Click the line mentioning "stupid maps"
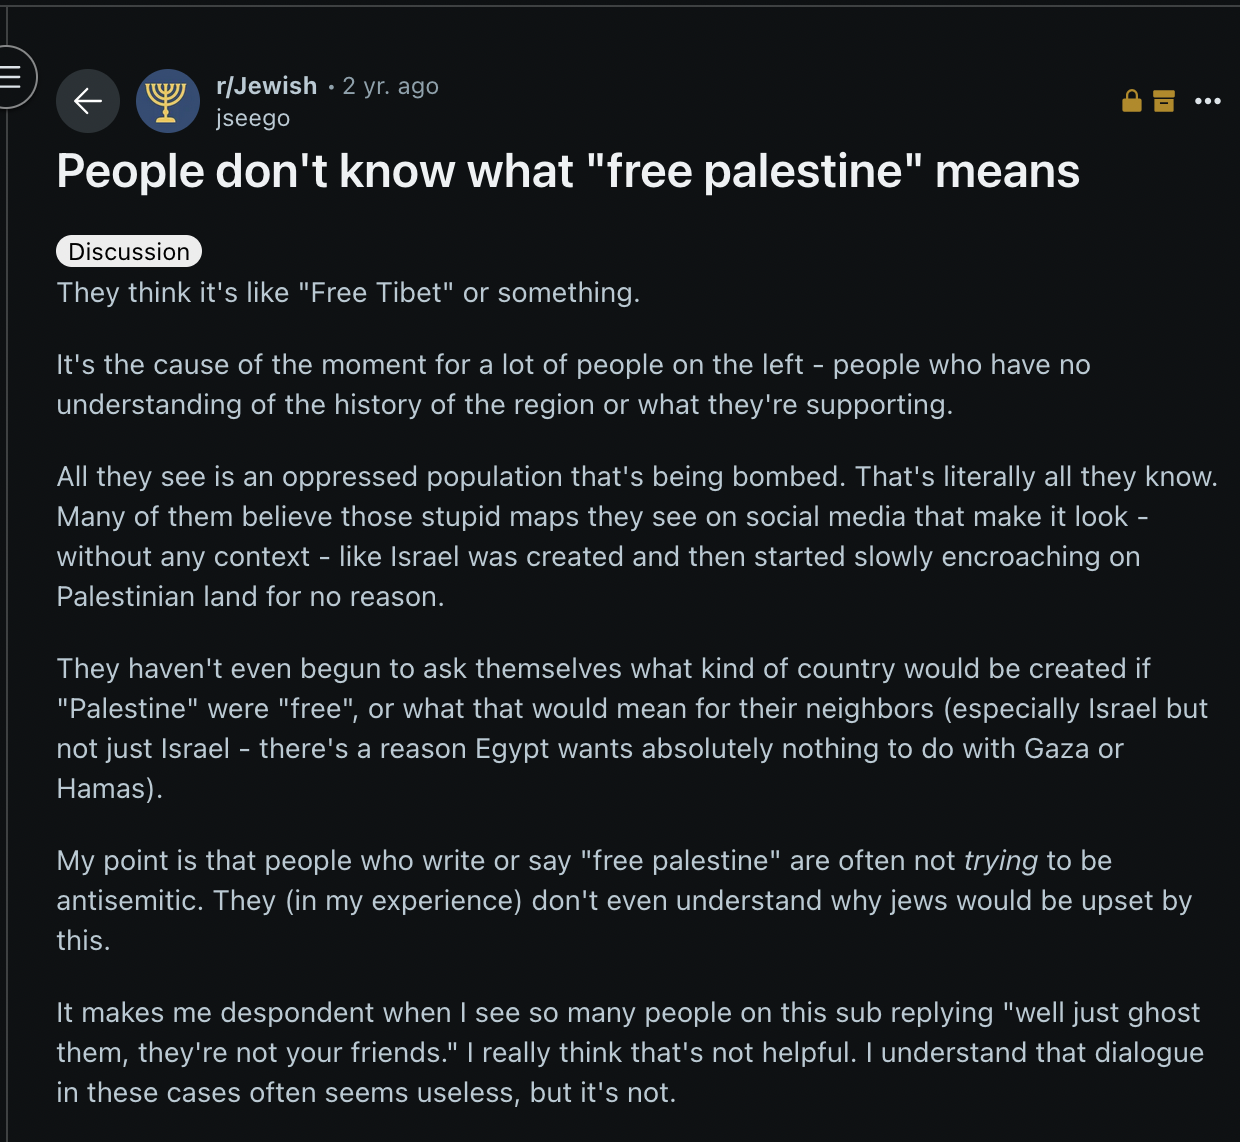Viewport: 1240px width, 1142px height. tap(602, 517)
